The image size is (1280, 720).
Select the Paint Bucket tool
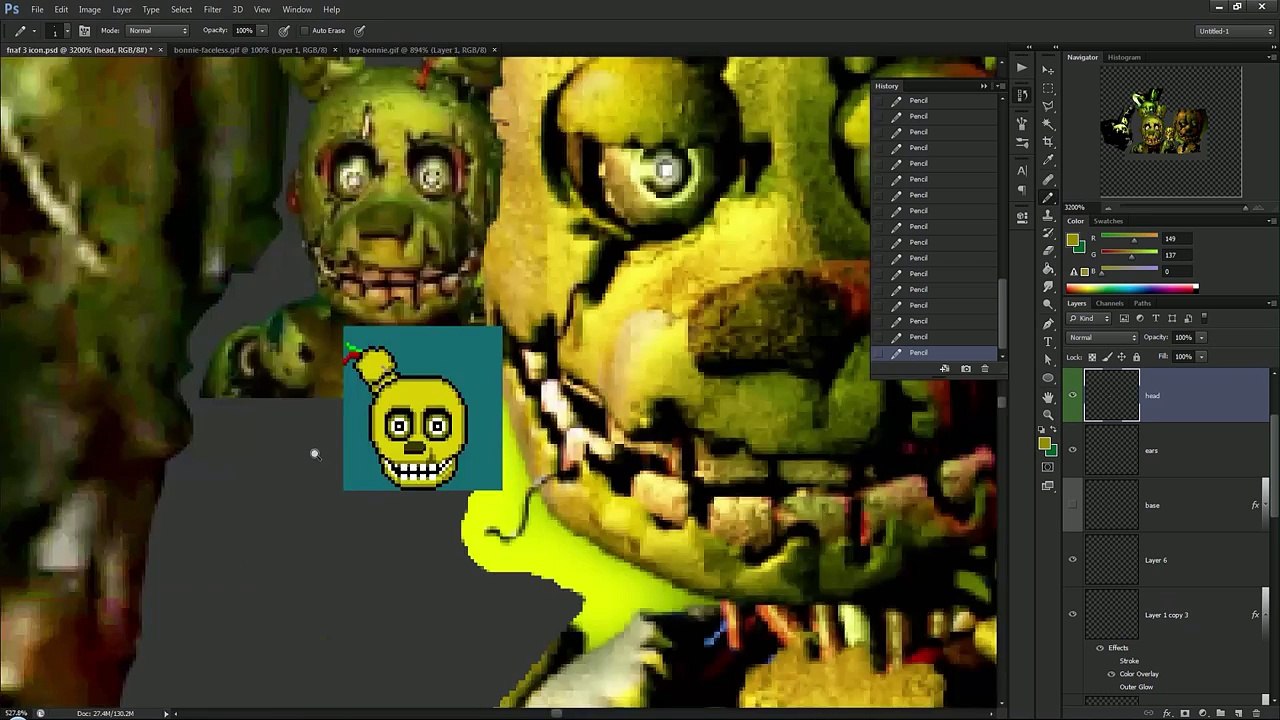[x=1048, y=269]
